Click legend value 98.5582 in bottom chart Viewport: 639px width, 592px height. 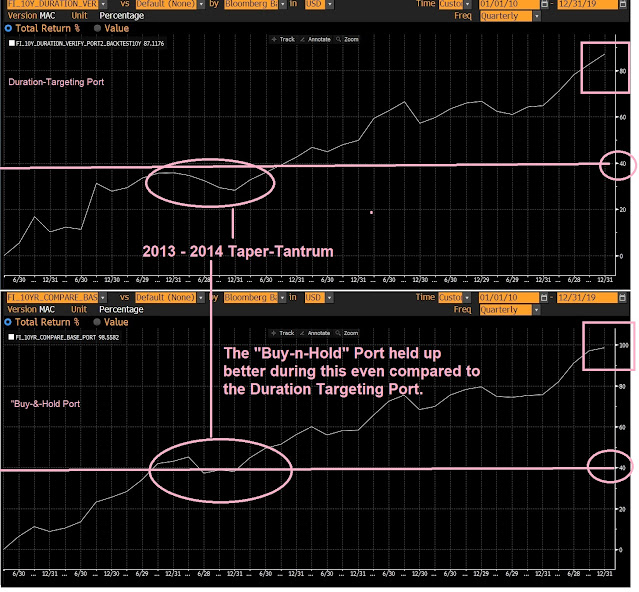[109, 337]
